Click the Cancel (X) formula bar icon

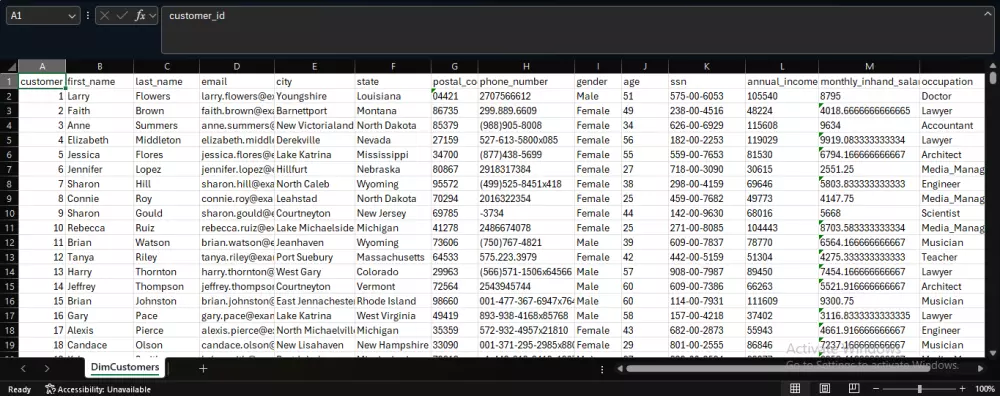[x=105, y=16]
